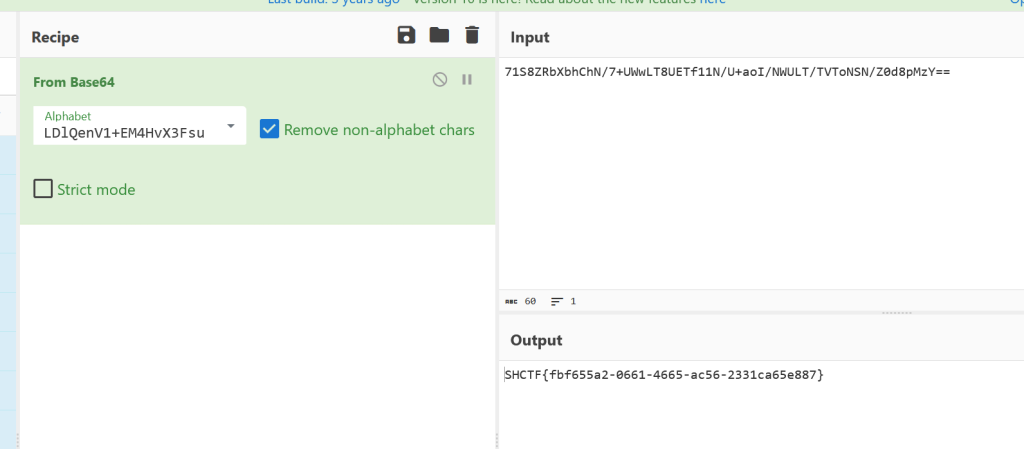This screenshot has width=1024, height=449.
Task: Uncheck Remove non-alphabet chars checkbox
Action: coord(269,129)
